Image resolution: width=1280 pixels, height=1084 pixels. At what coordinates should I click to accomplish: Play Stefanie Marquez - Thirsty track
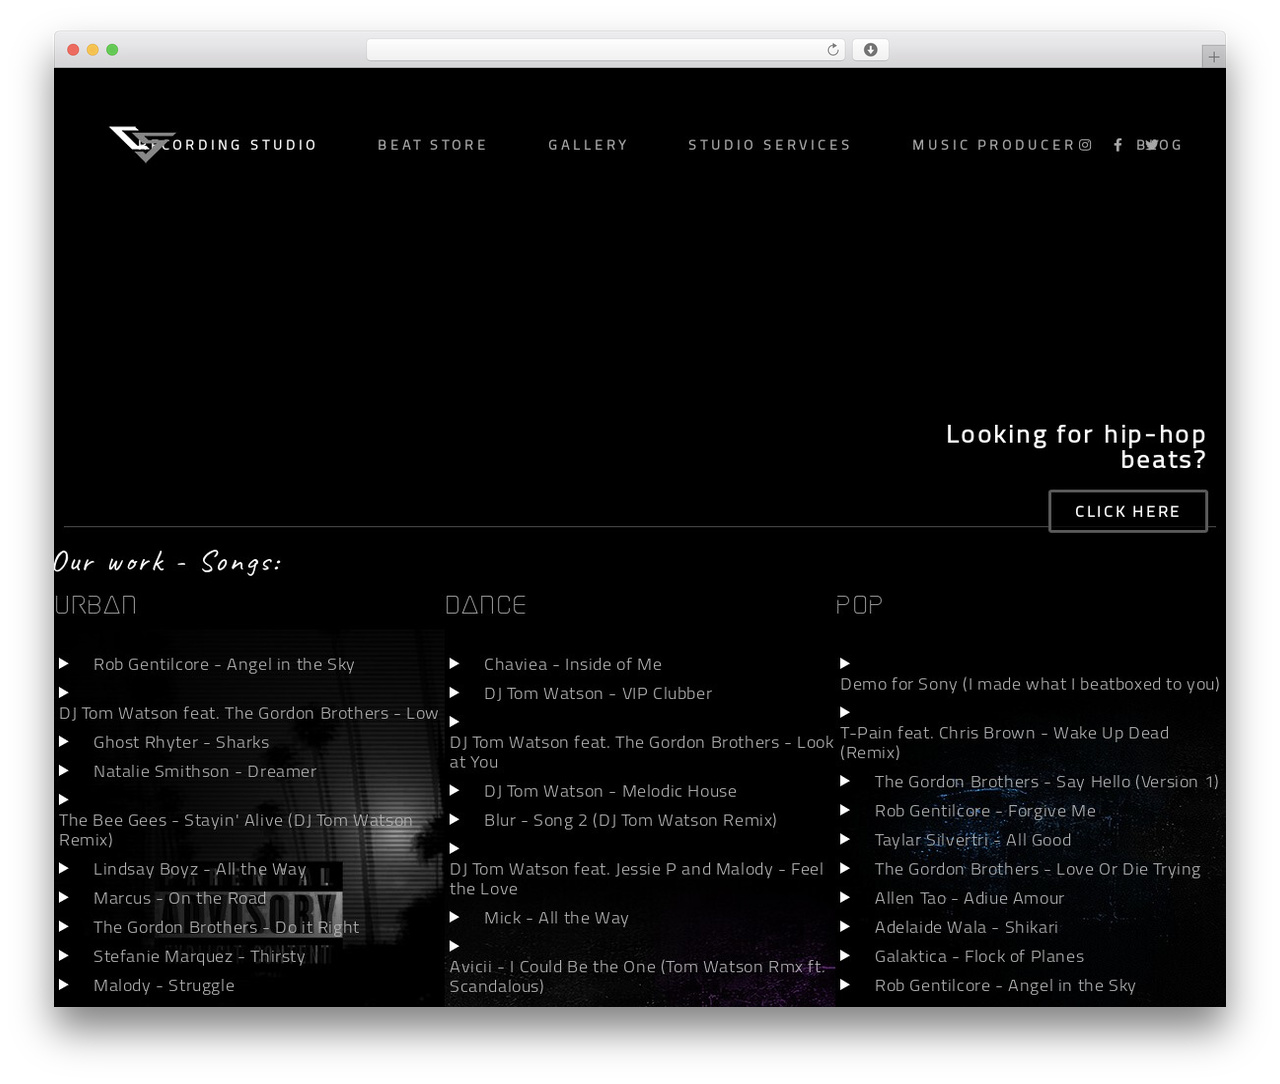[64, 955]
